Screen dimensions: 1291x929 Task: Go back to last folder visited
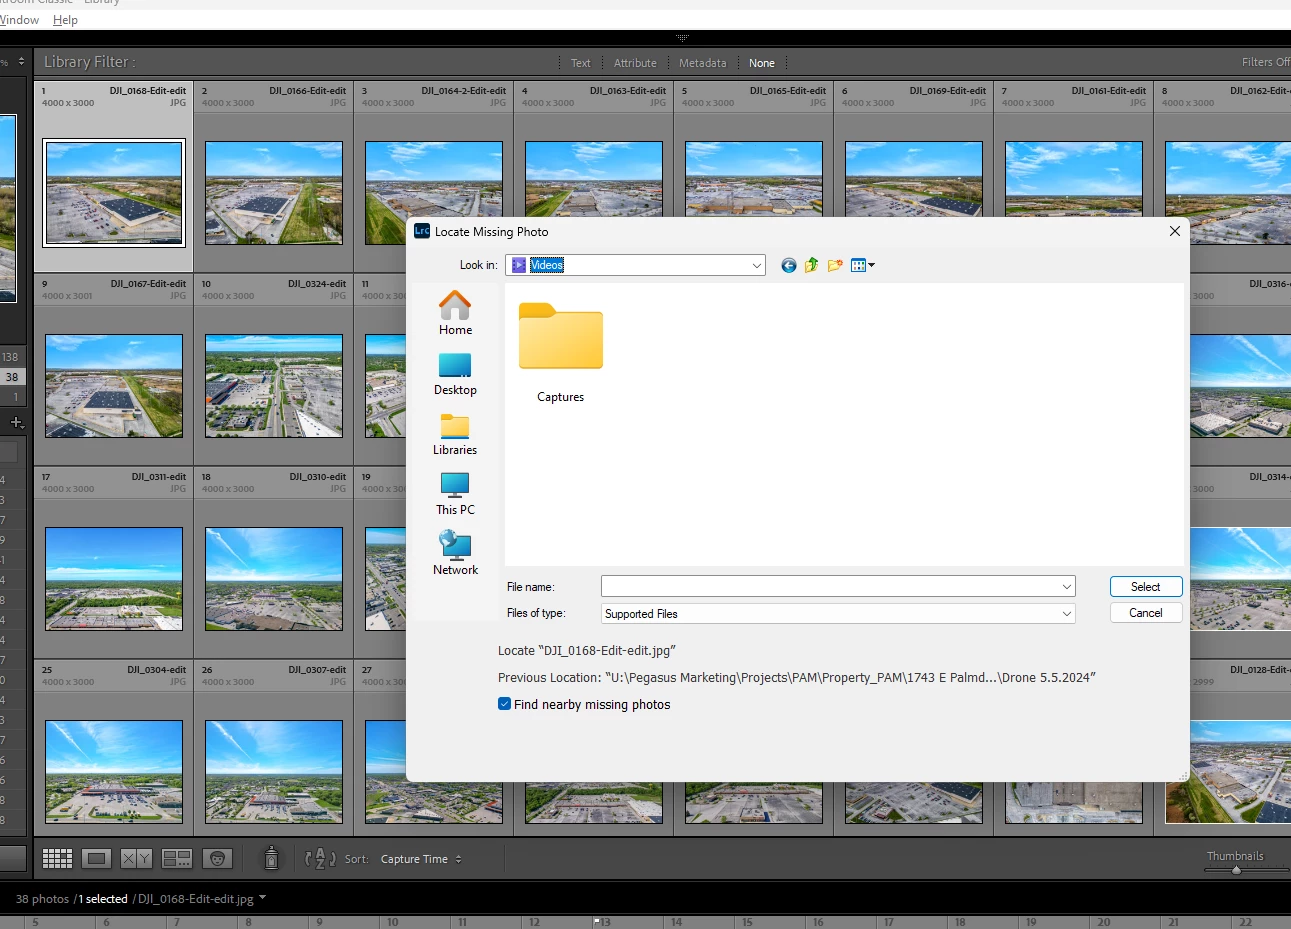[x=789, y=265]
